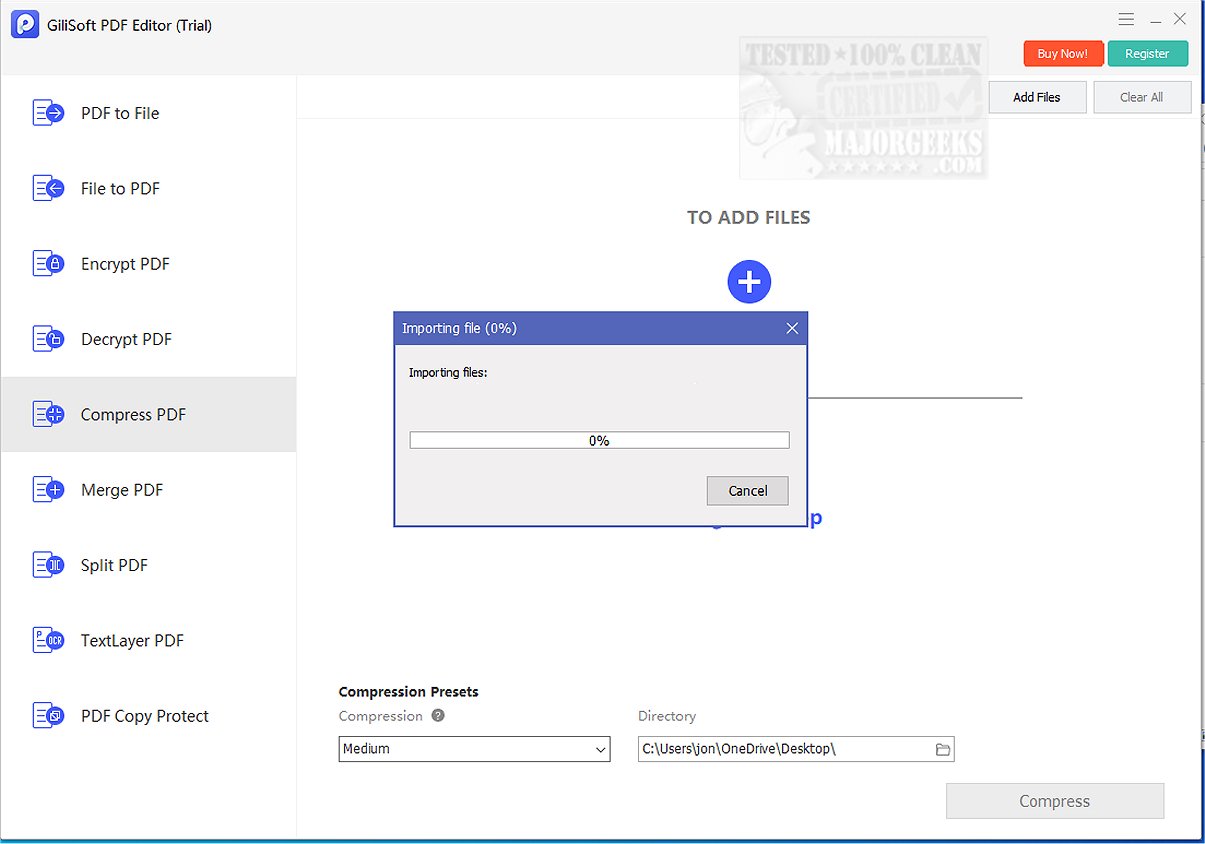Click the 'Importing files:' label
The width and height of the screenshot is (1205, 844).
pyautogui.click(x=448, y=373)
